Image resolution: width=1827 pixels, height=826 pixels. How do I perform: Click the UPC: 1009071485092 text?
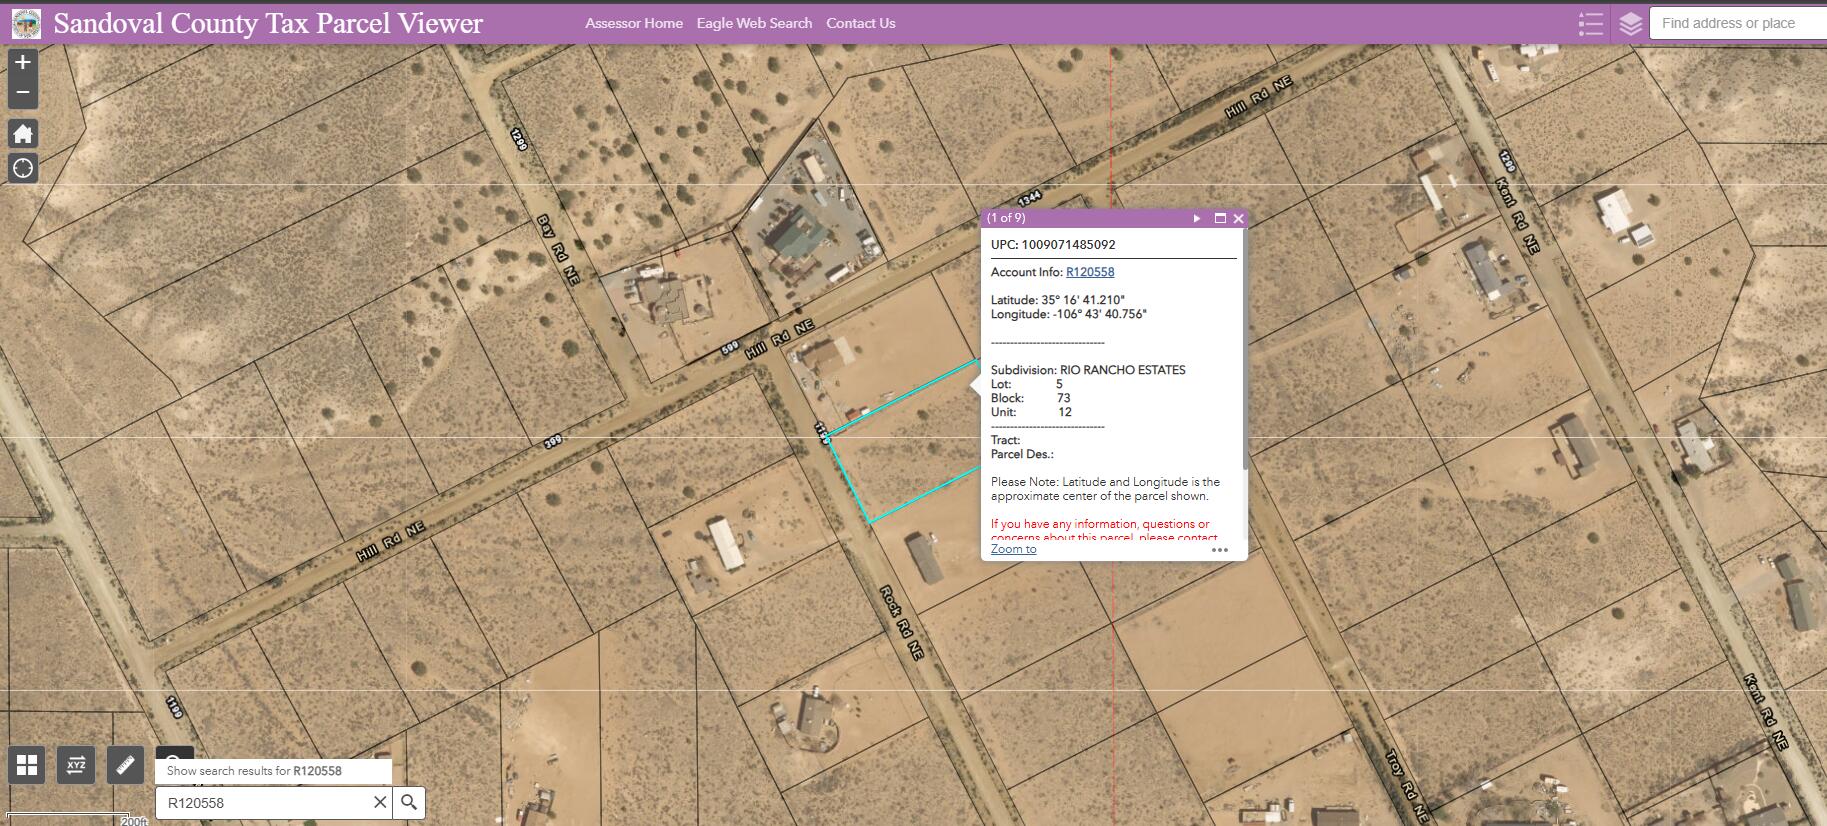tap(1053, 244)
